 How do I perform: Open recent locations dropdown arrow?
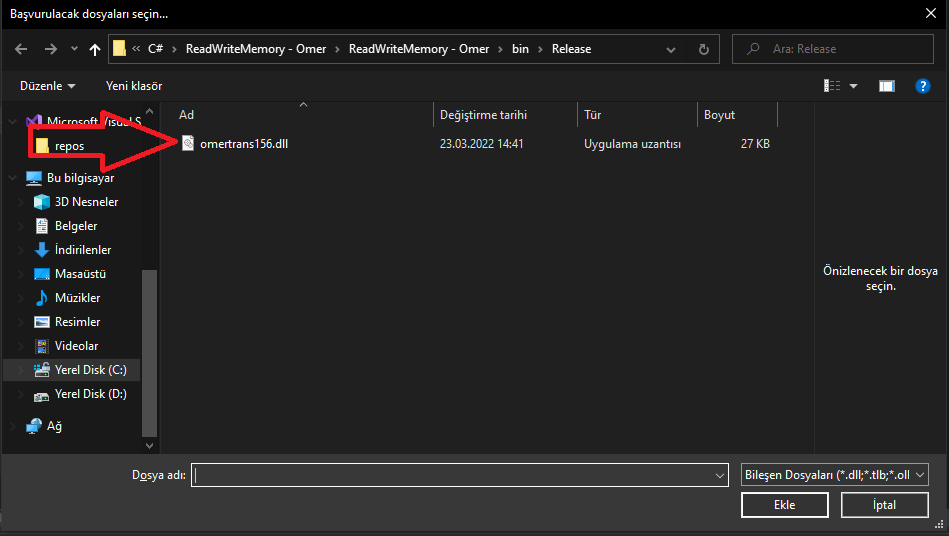(74, 49)
